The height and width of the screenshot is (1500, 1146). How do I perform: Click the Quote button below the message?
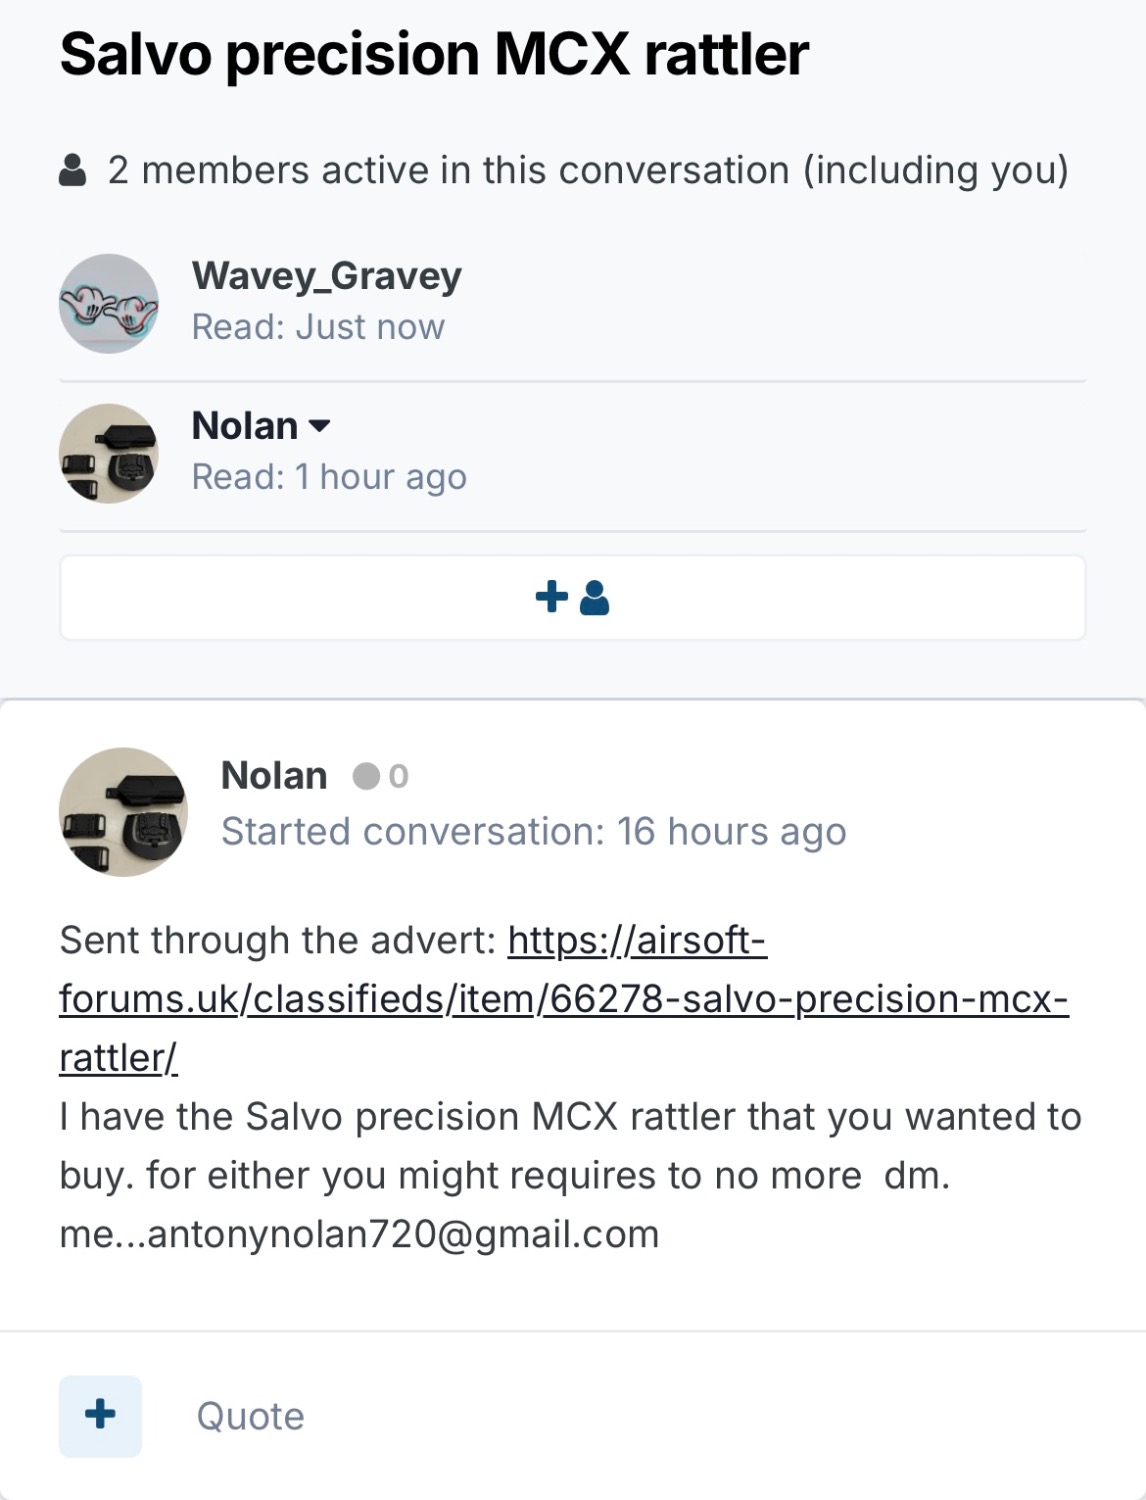[250, 1416]
